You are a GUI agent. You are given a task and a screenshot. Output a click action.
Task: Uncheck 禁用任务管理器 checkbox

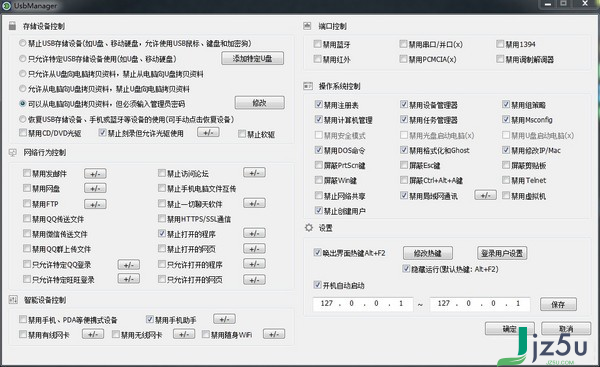point(404,119)
